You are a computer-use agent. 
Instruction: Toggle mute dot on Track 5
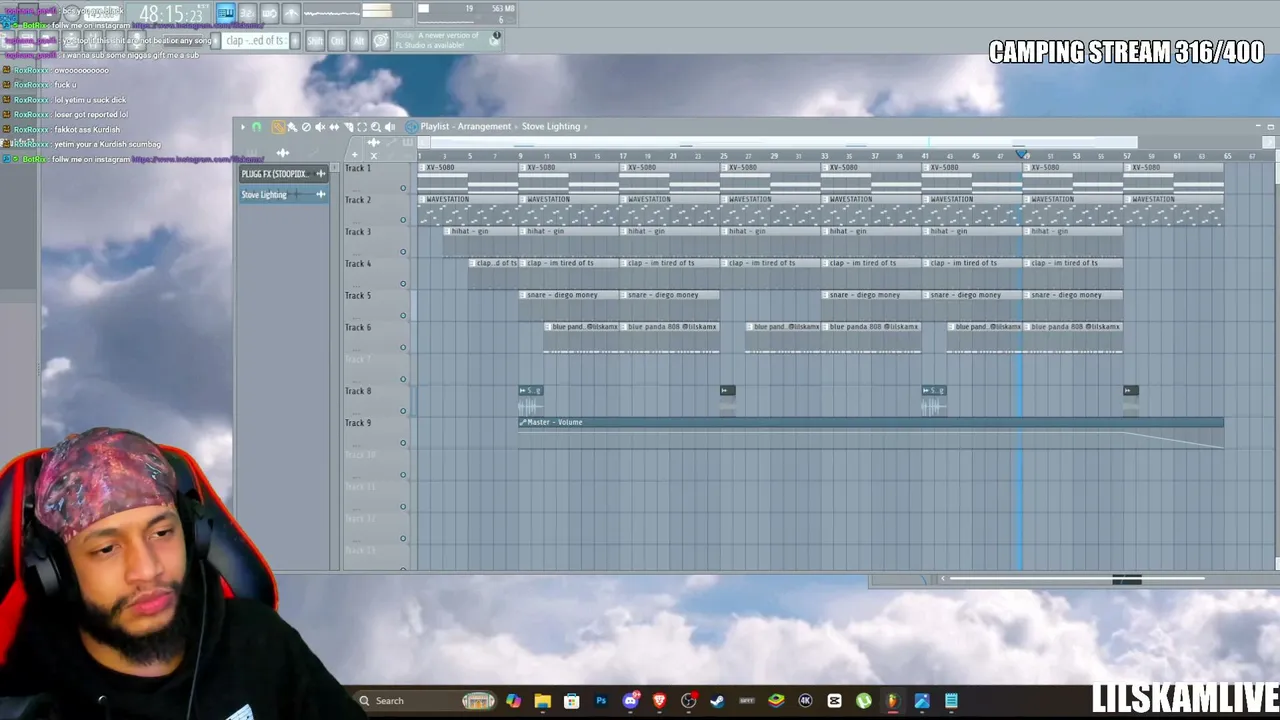pyautogui.click(x=403, y=316)
